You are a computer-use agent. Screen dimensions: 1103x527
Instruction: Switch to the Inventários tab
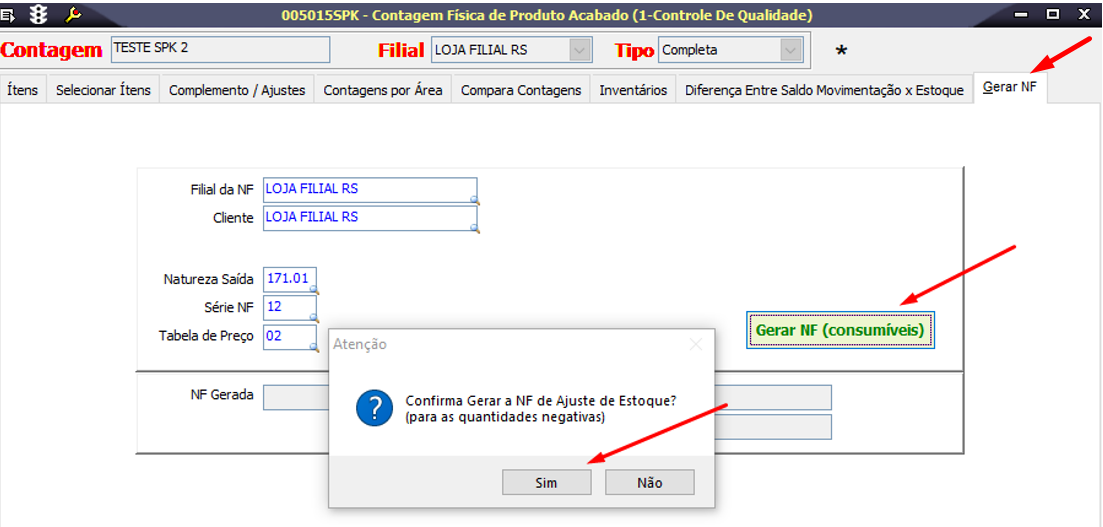point(633,90)
